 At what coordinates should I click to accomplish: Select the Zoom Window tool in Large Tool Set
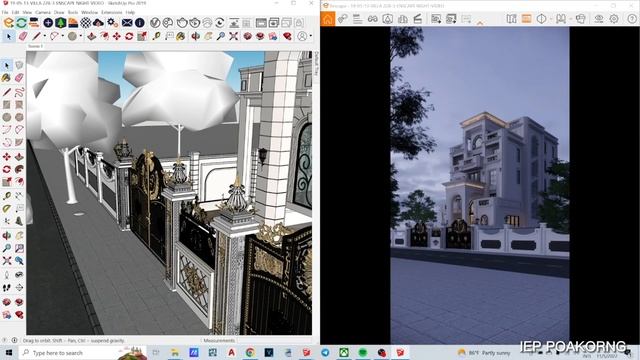pos(19,248)
